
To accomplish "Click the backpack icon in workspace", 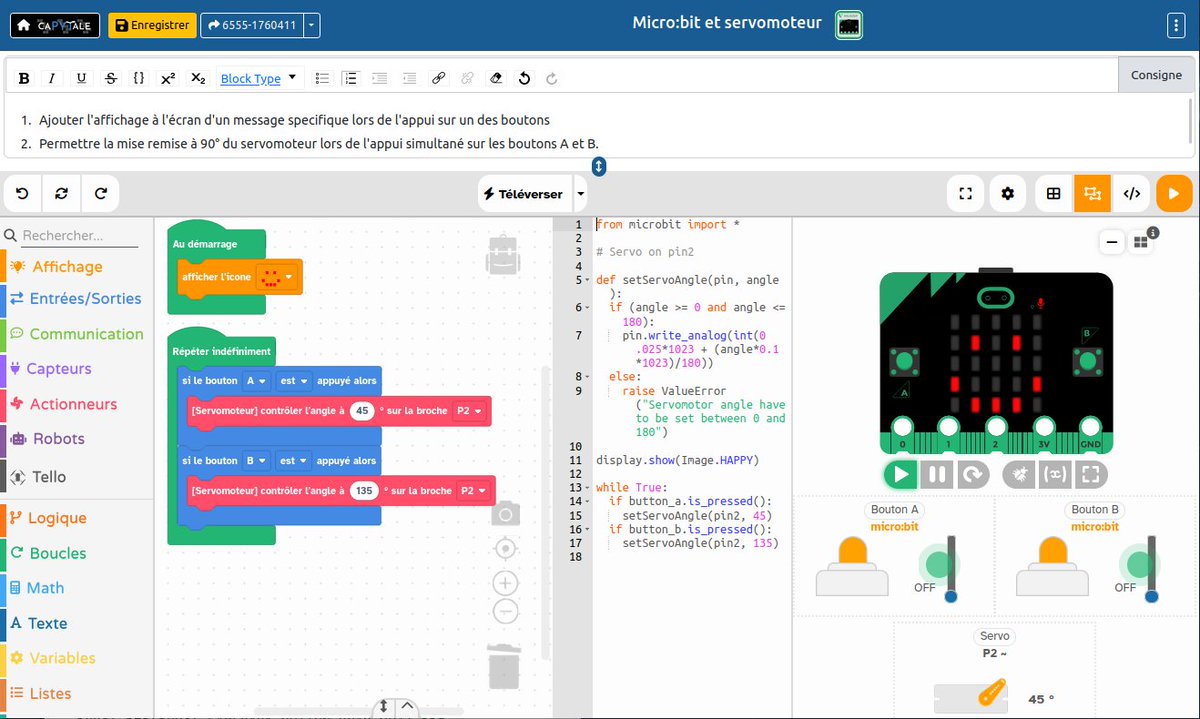I will 504,255.
